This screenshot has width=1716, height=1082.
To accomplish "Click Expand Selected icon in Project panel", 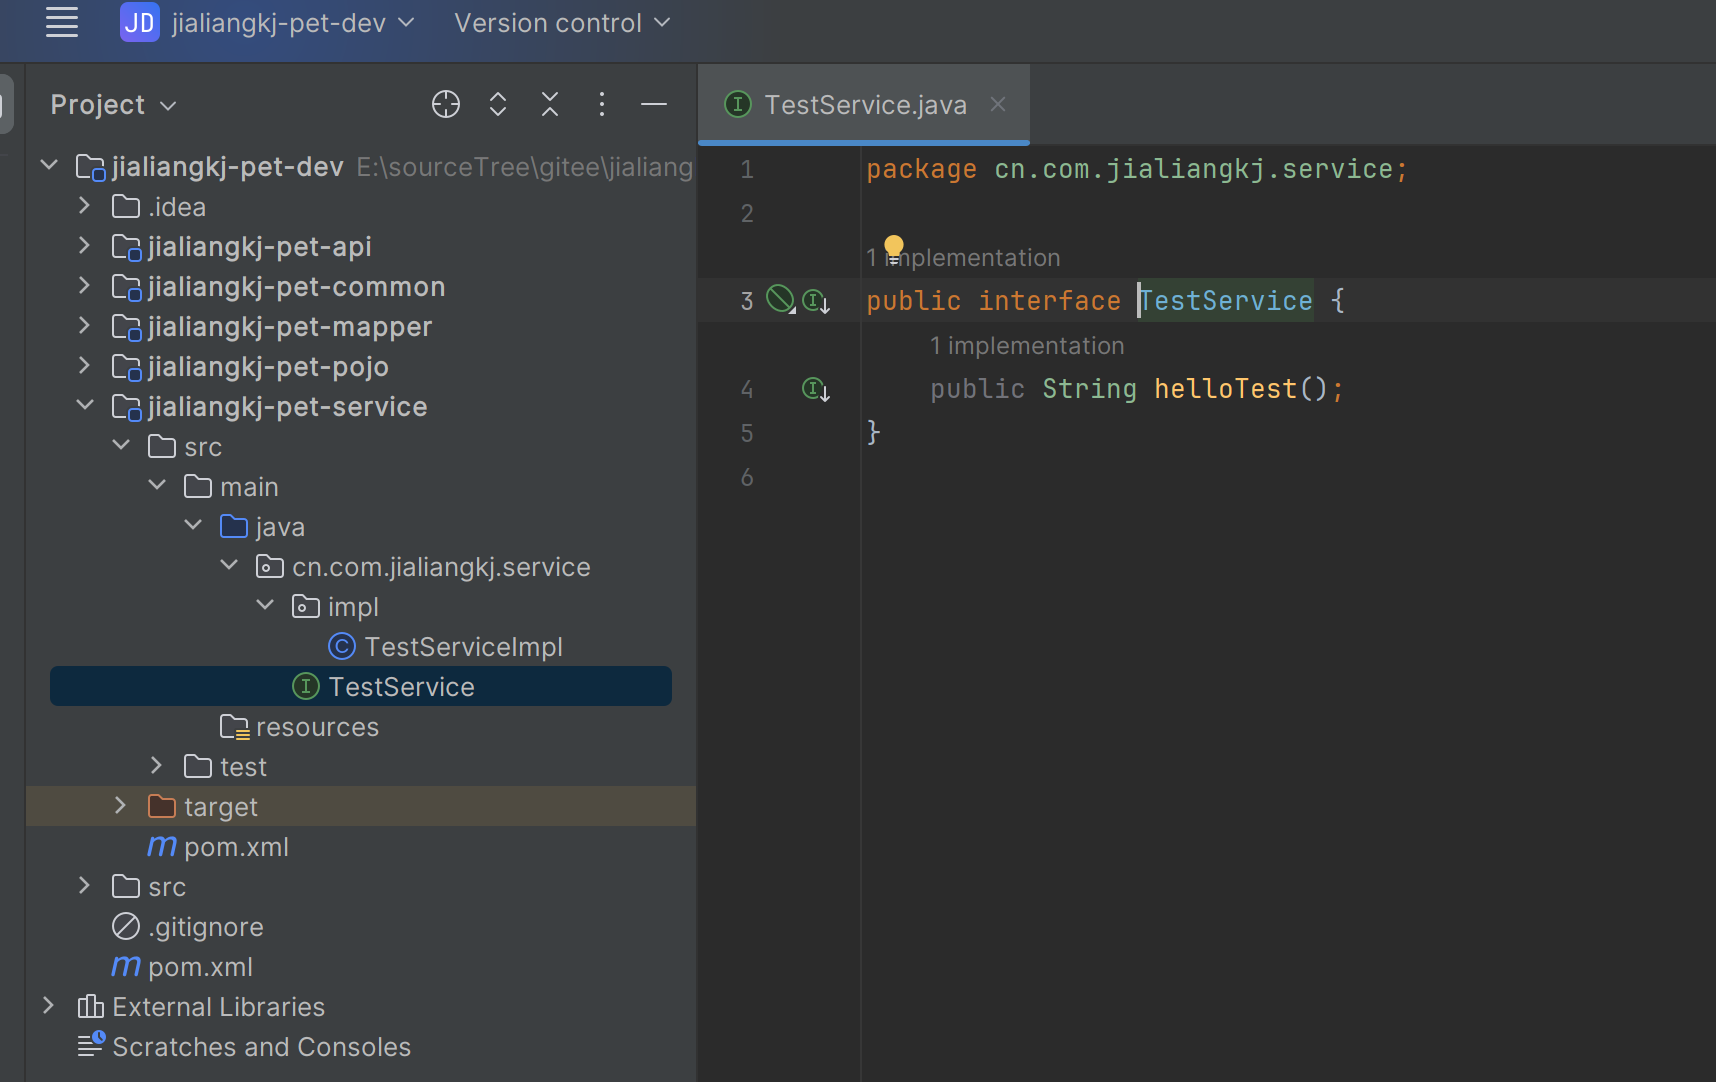I will click(x=498, y=104).
